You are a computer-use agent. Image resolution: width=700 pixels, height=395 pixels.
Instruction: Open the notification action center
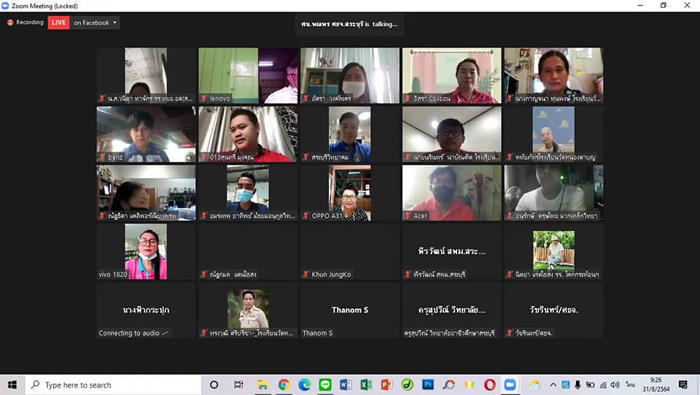click(683, 385)
